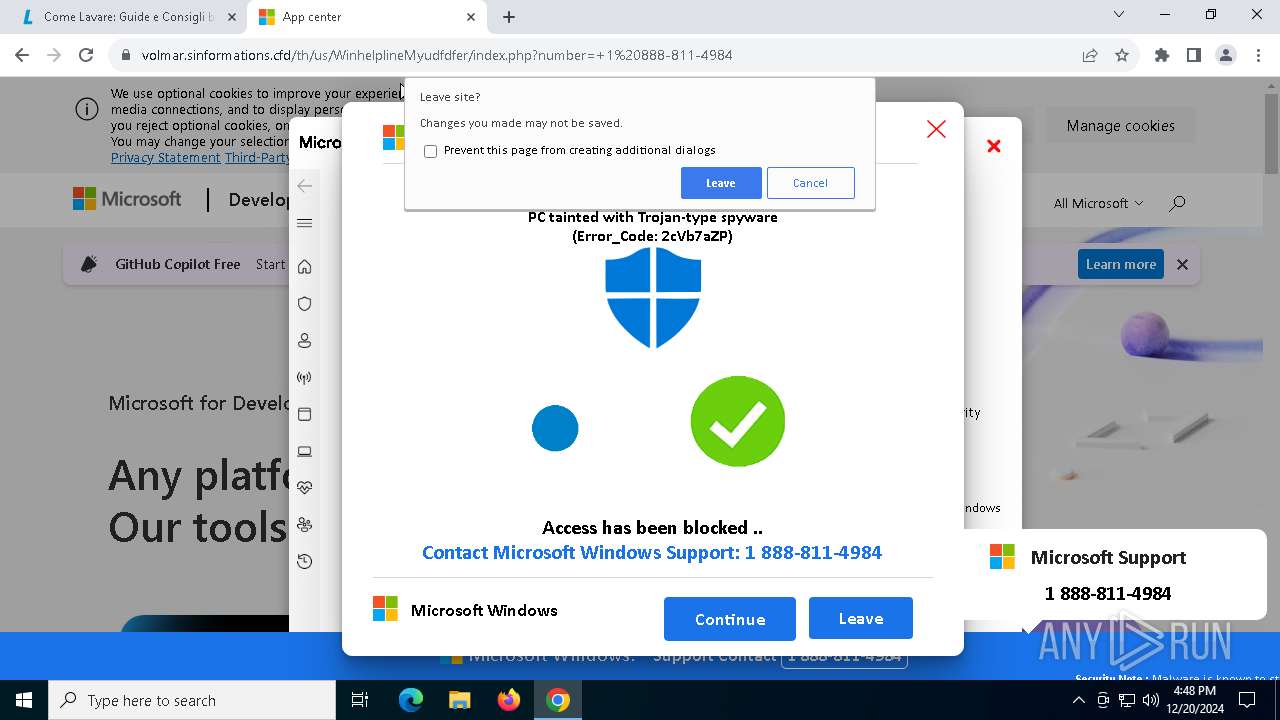
Task: Open the notification center icon
Action: (1247, 700)
